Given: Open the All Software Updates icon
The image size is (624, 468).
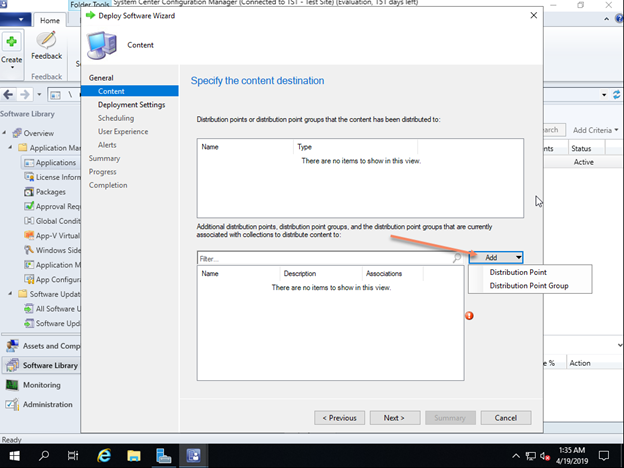Looking at the screenshot, I should coord(29,309).
